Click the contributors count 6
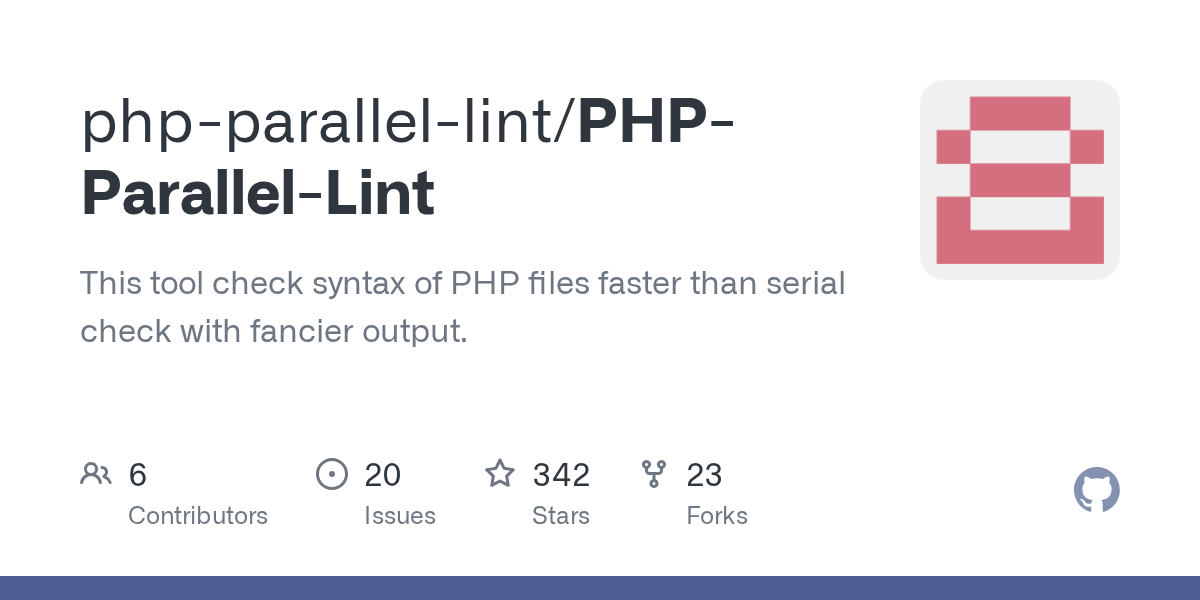1200x600 pixels. pyautogui.click(x=138, y=475)
